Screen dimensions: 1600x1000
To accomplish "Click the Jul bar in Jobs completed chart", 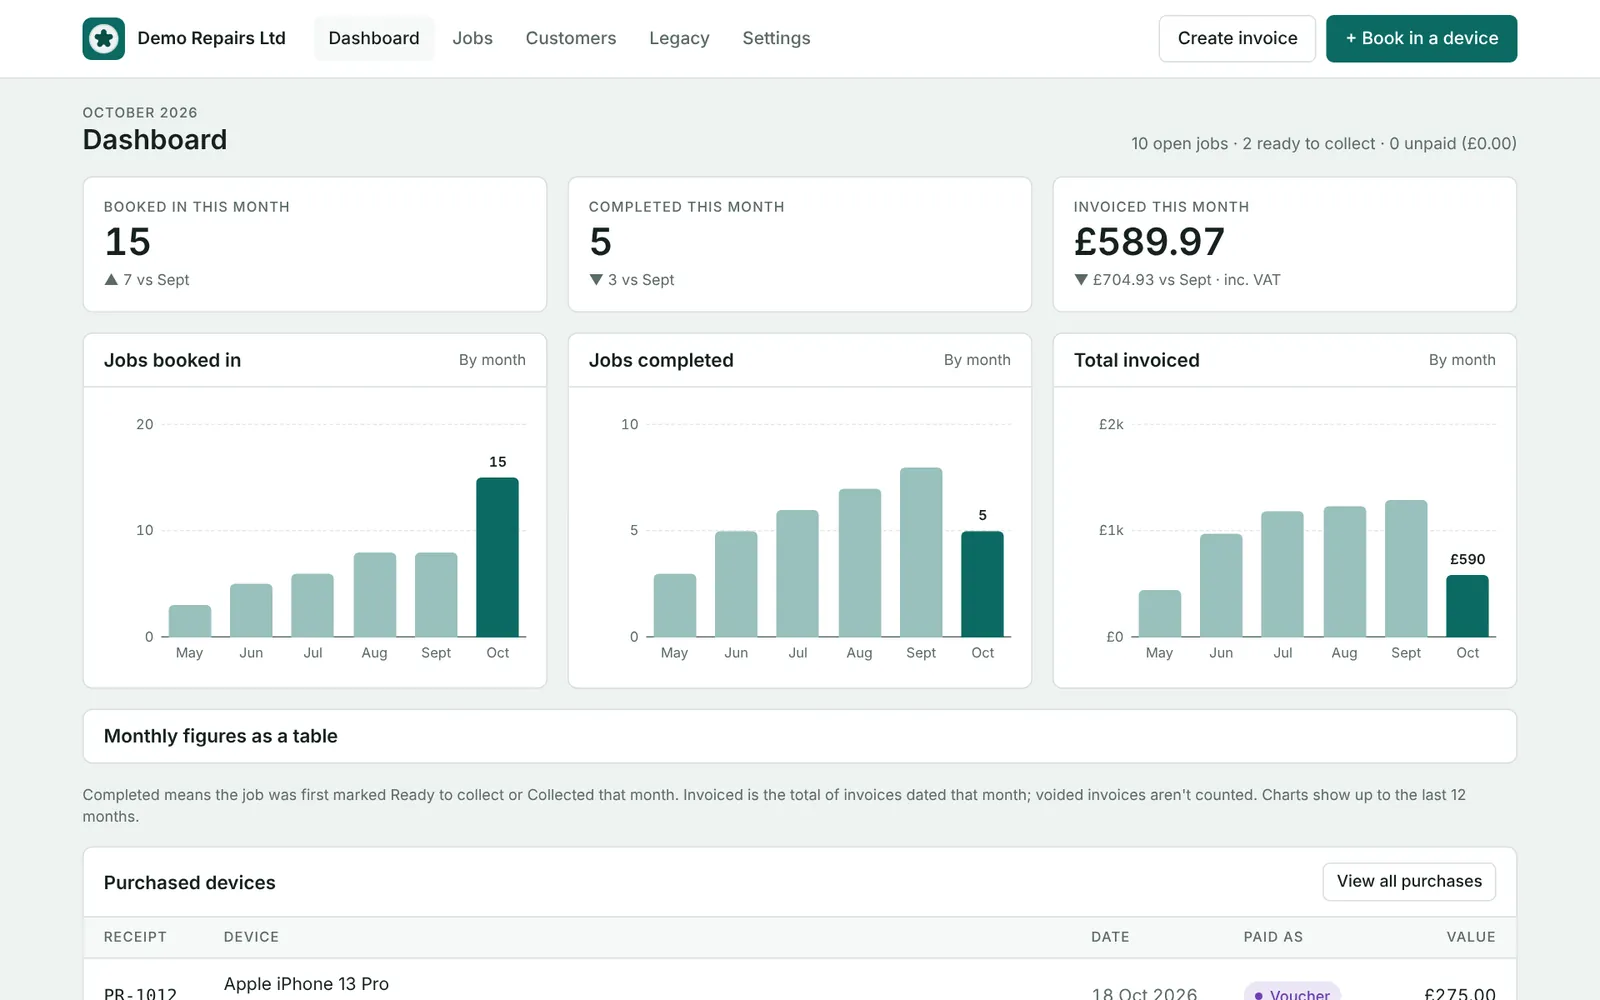I will tap(797, 573).
